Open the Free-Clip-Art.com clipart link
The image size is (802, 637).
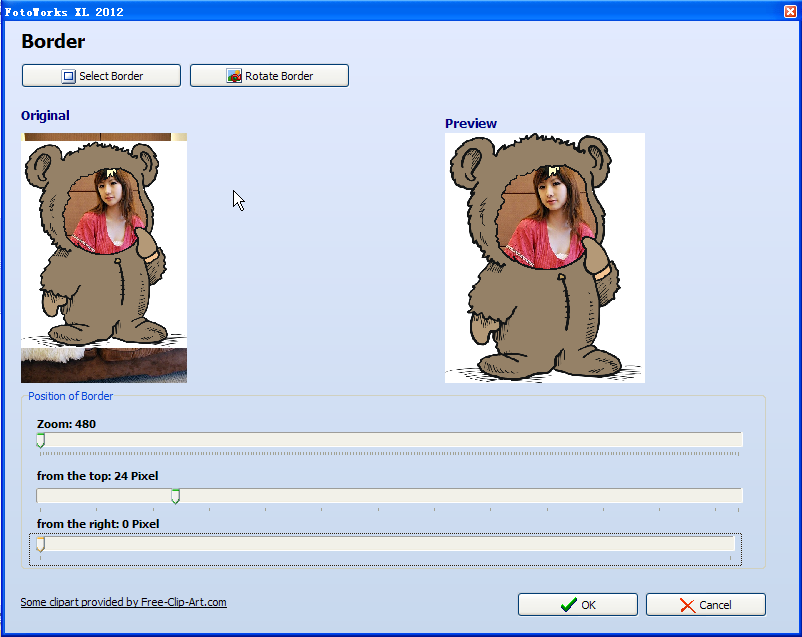(123, 602)
